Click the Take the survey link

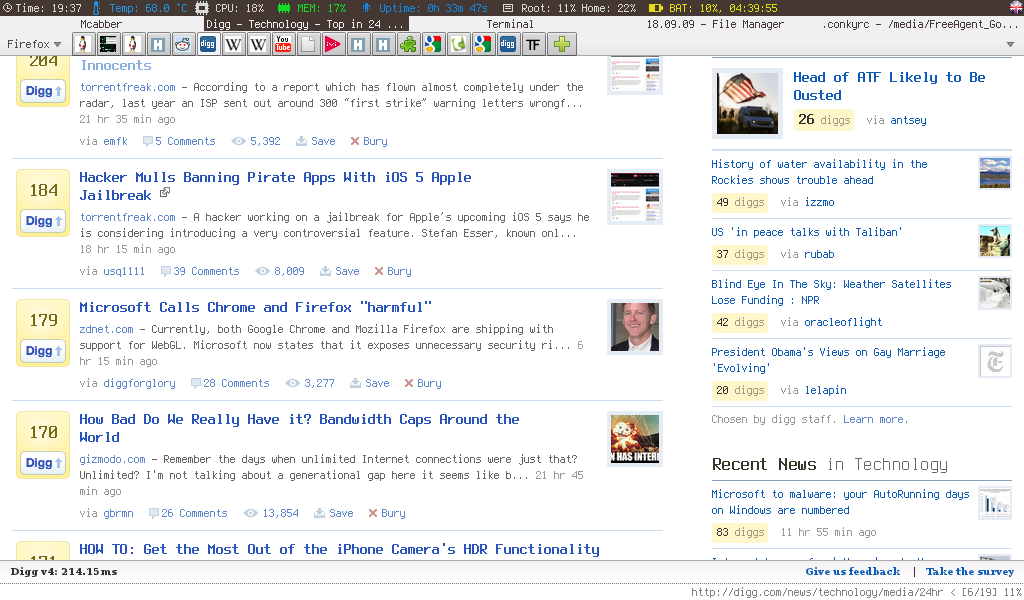[970, 571]
